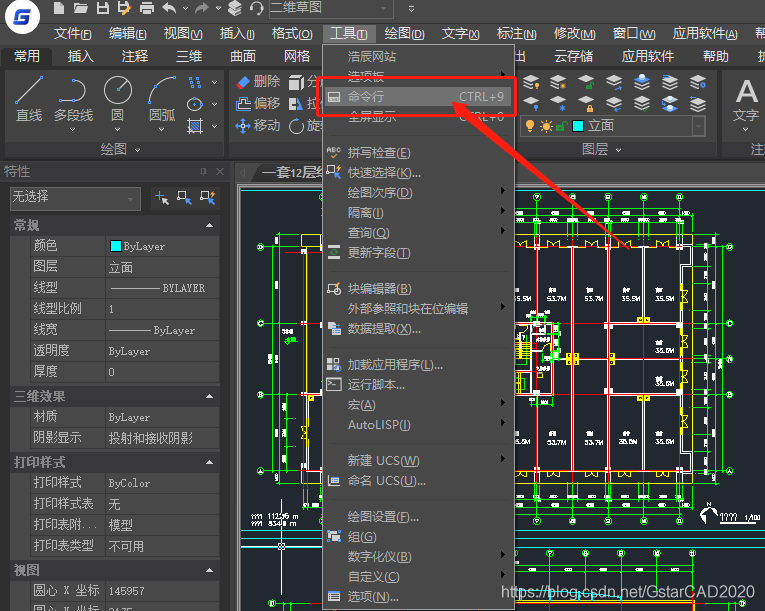
Task: Open the 多段线 options arrow
Action: (73, 130)
